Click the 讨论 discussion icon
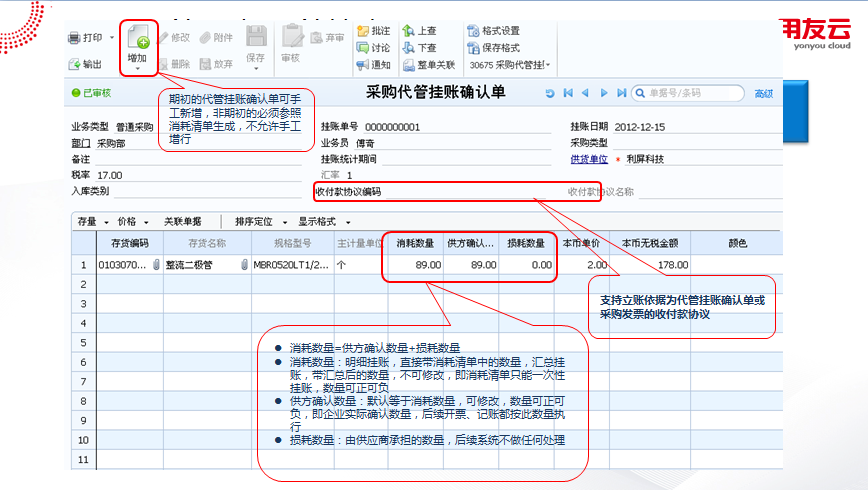This screenshot has width=868, height=490. 363,48
